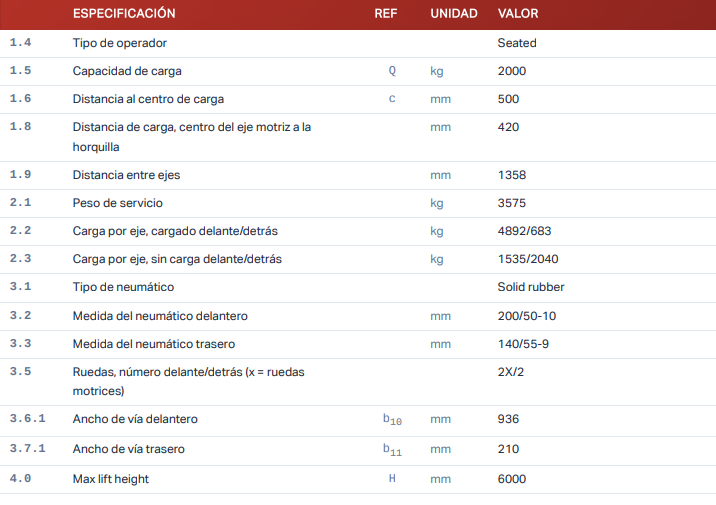
Task: Click the 'Max lift height' row label
Action: coord(111,479)
